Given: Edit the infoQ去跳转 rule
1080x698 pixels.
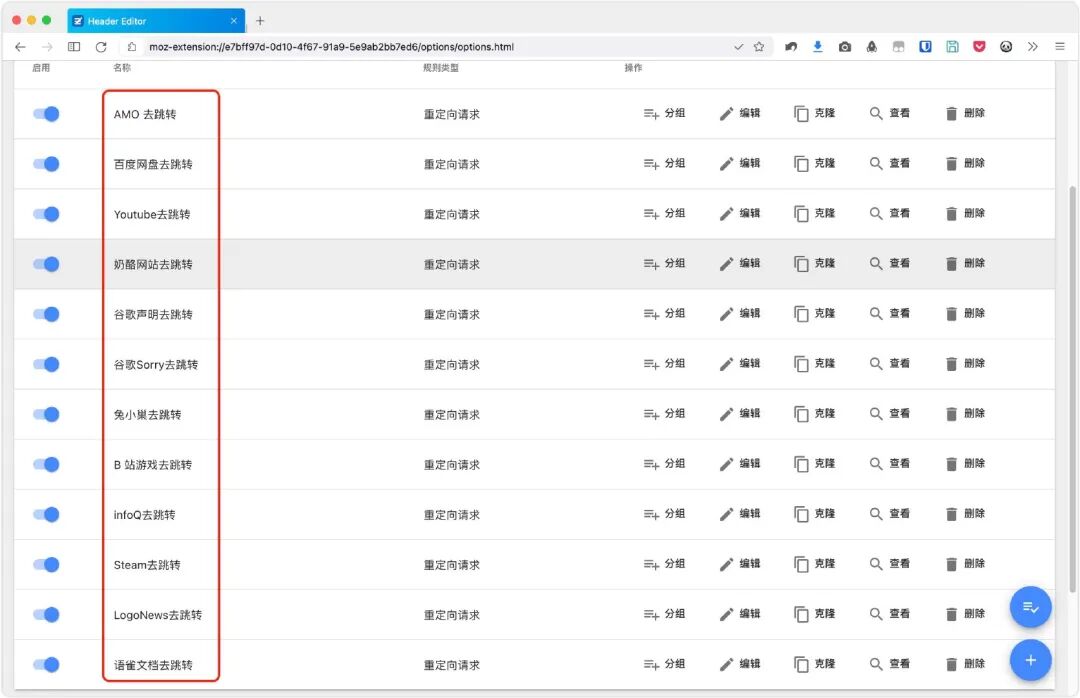Looking at the screenshot, I should [x=740, y=513].
